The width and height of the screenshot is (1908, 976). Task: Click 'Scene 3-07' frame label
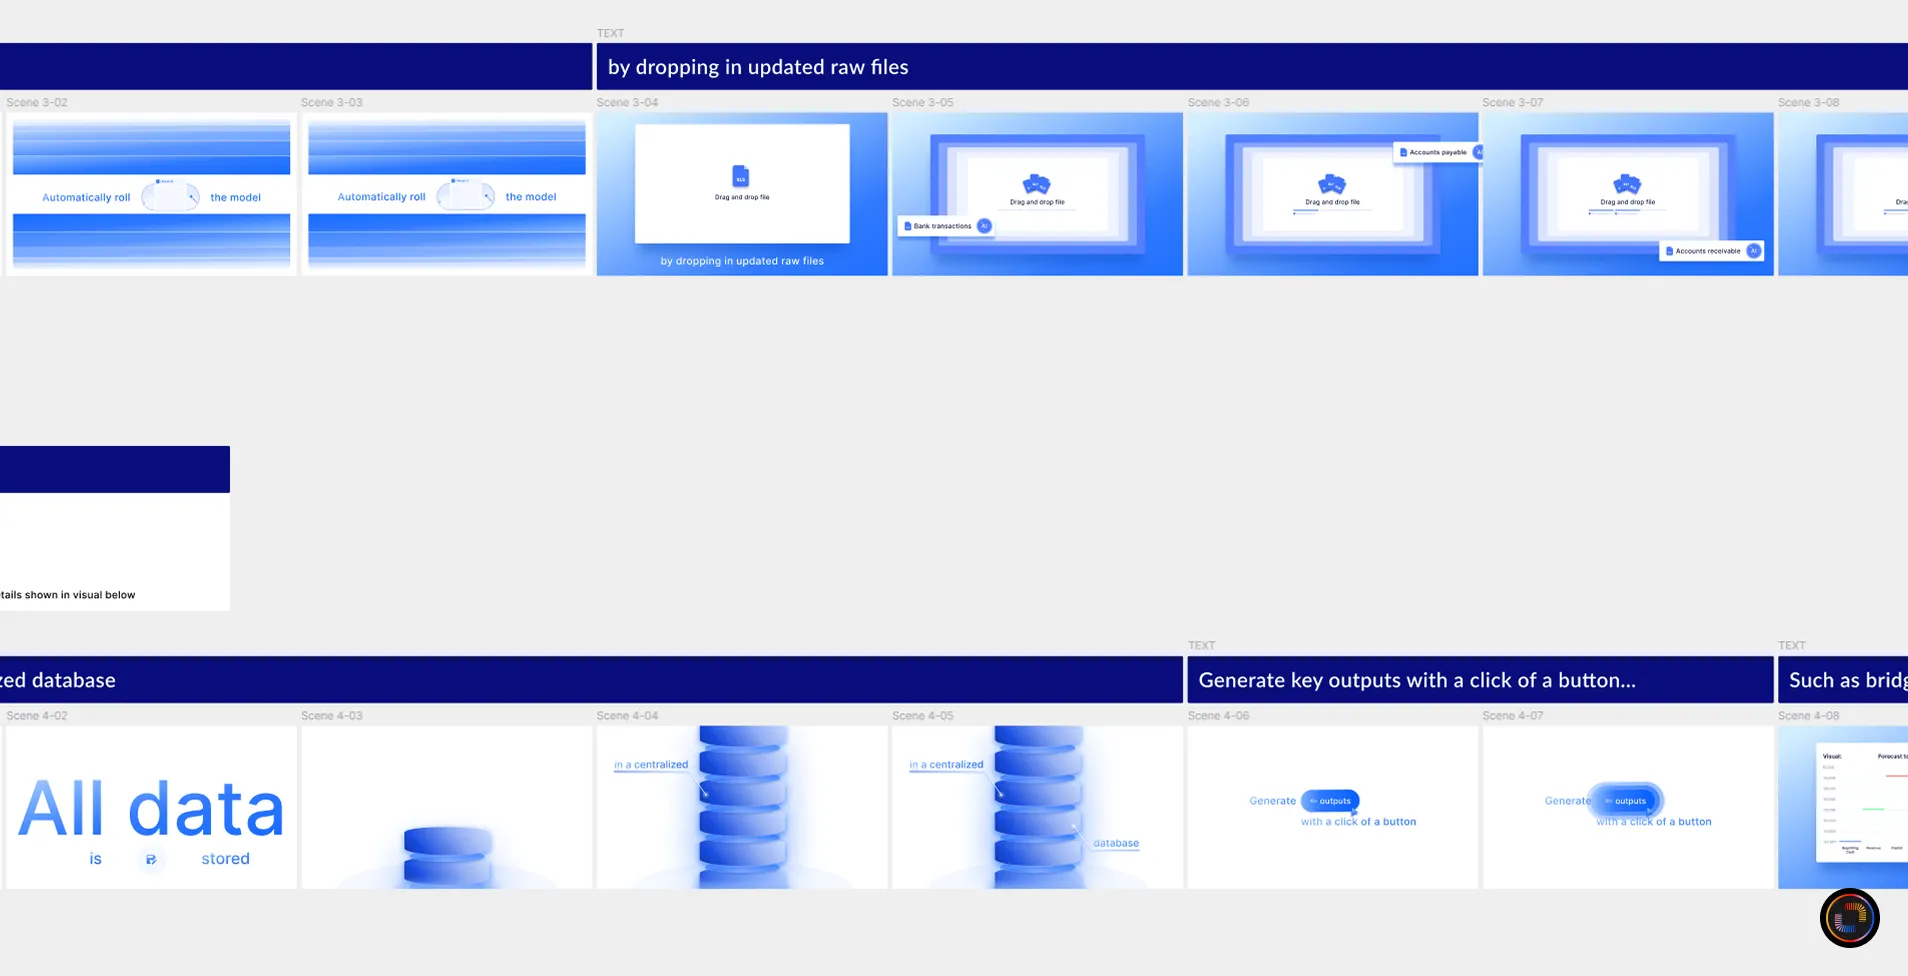pyautogui.click(x=1513, y=102)
